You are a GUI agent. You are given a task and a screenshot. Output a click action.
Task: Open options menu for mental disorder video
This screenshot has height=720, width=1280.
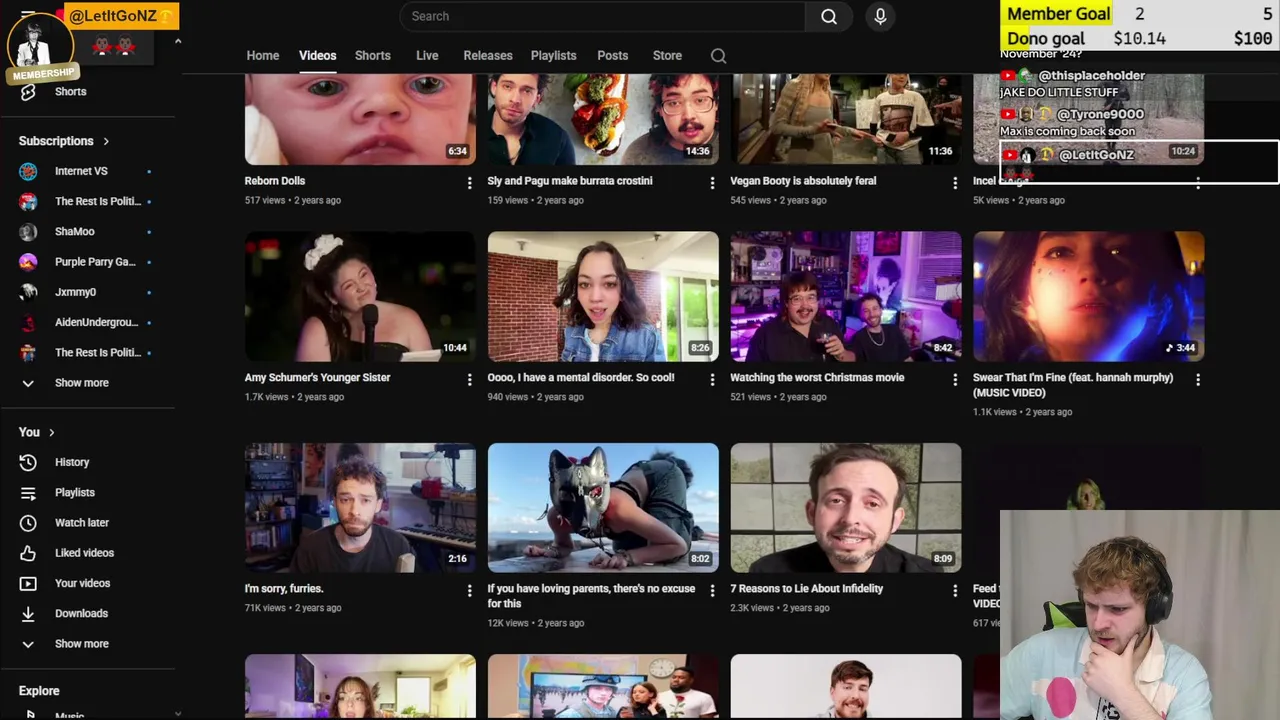click(712, 380)
